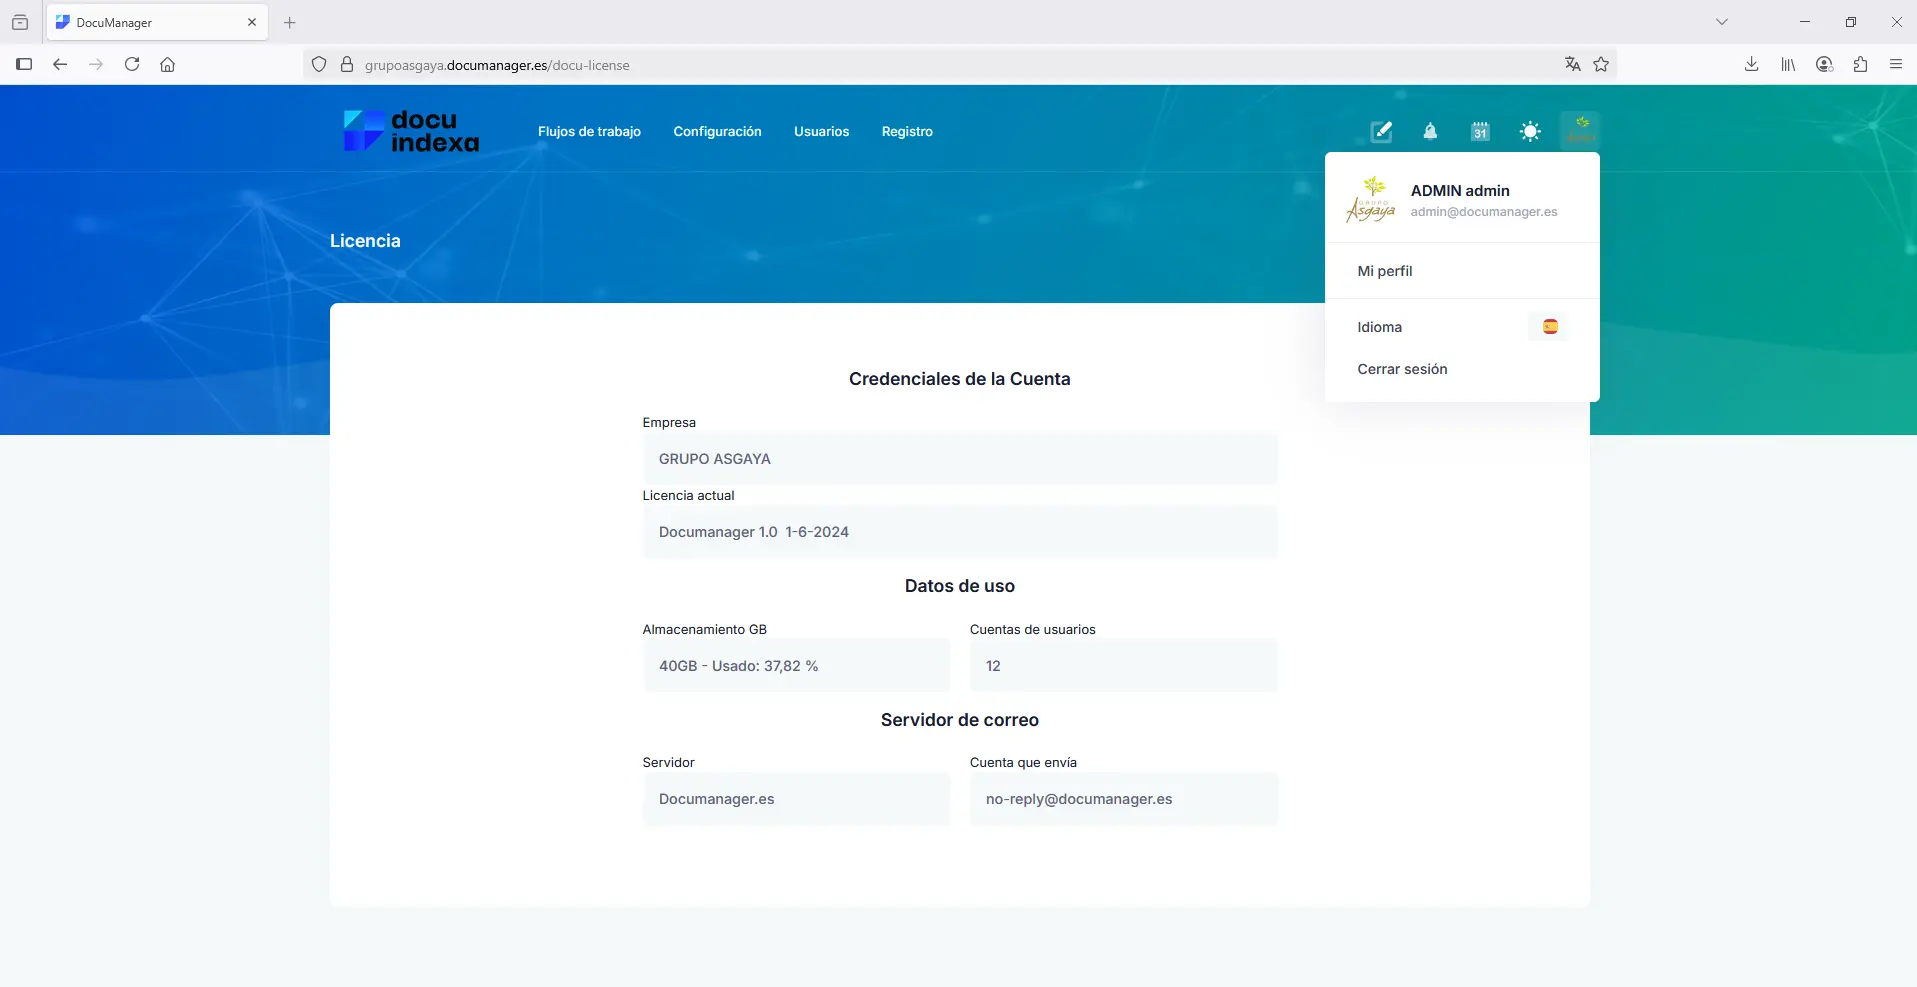This screenshot has height=987, width=1917.
Task: Click the docu indexa logo
Action: (x=411, y=132)
